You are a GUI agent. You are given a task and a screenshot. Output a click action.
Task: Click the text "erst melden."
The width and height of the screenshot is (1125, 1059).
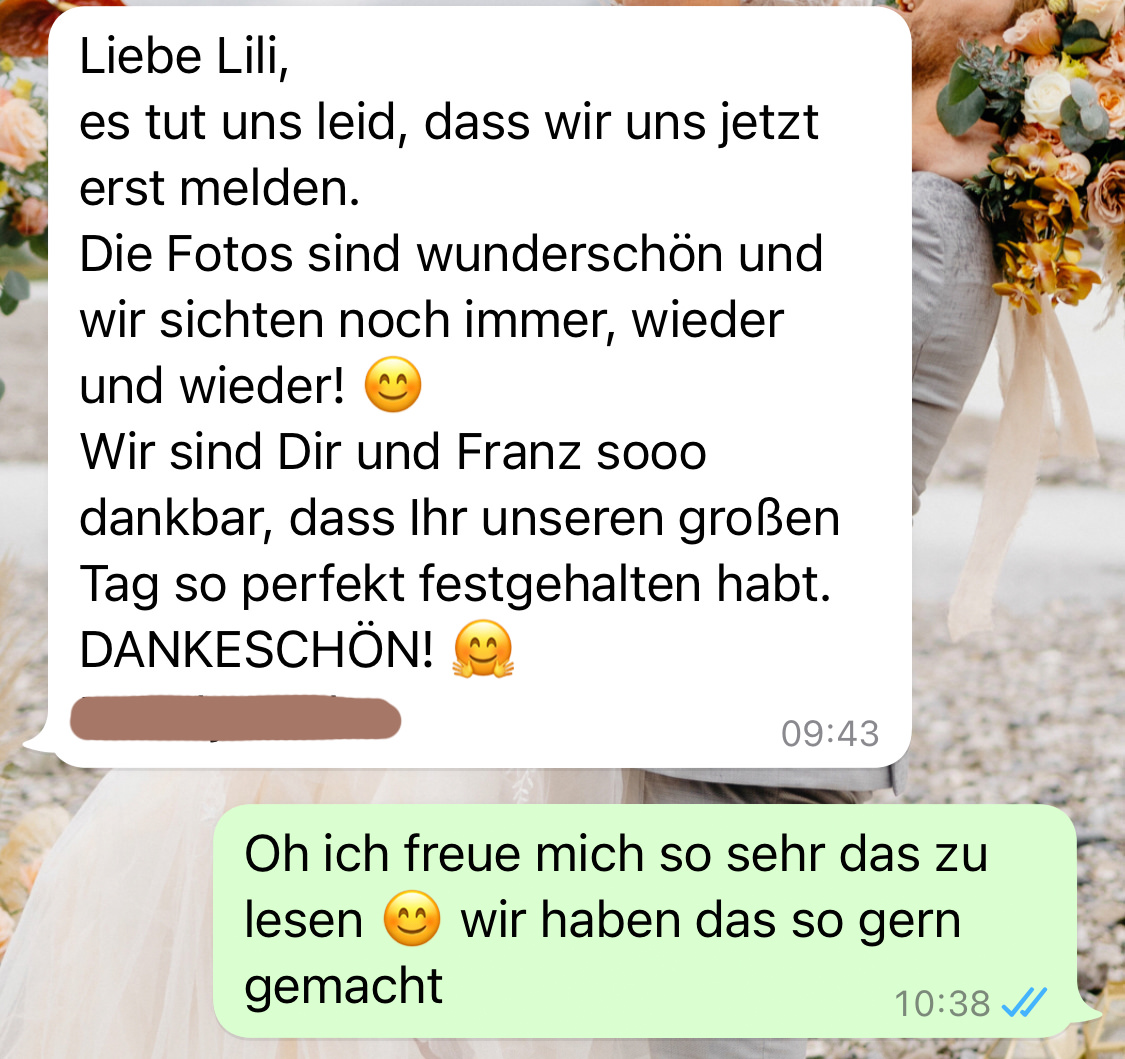220,188
